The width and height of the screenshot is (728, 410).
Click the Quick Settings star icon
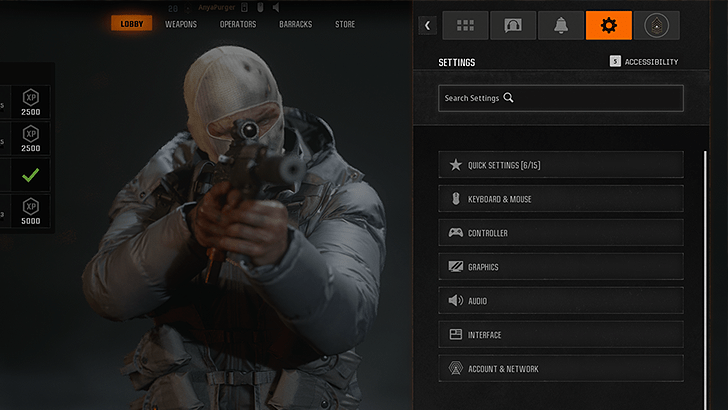click(x=455, y=164)
